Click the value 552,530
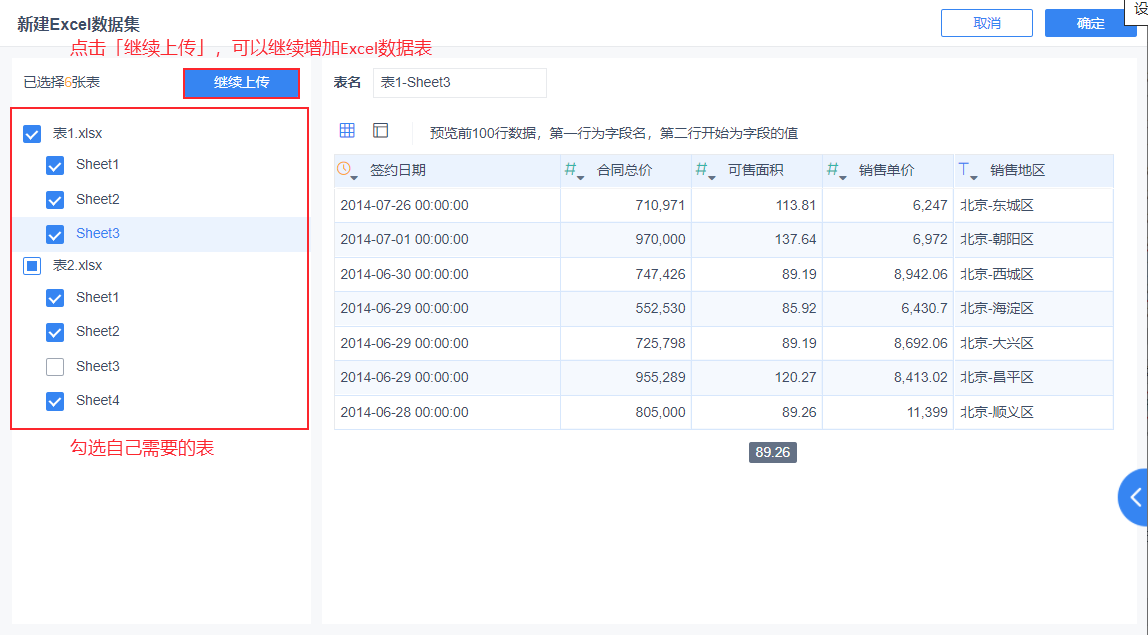 tap(660, 309)
